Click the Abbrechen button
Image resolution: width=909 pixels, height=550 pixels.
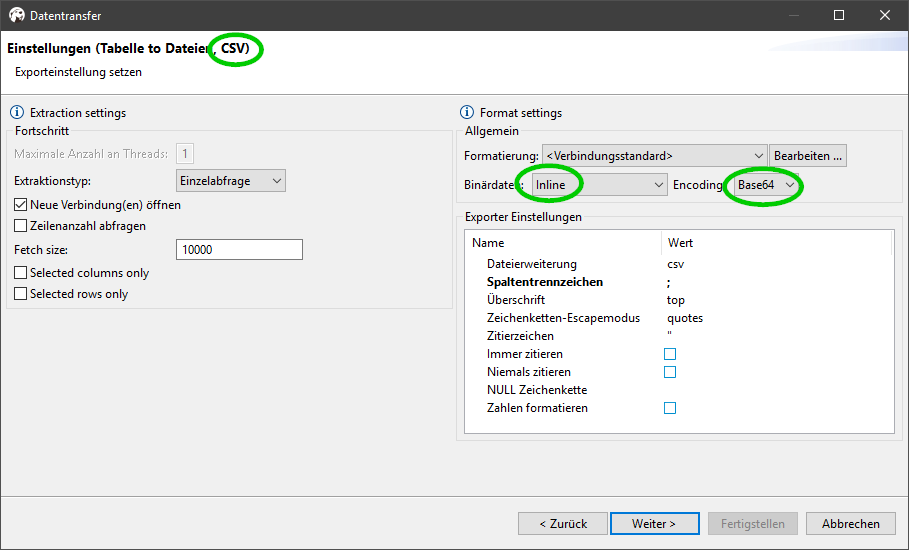(850, 523)
